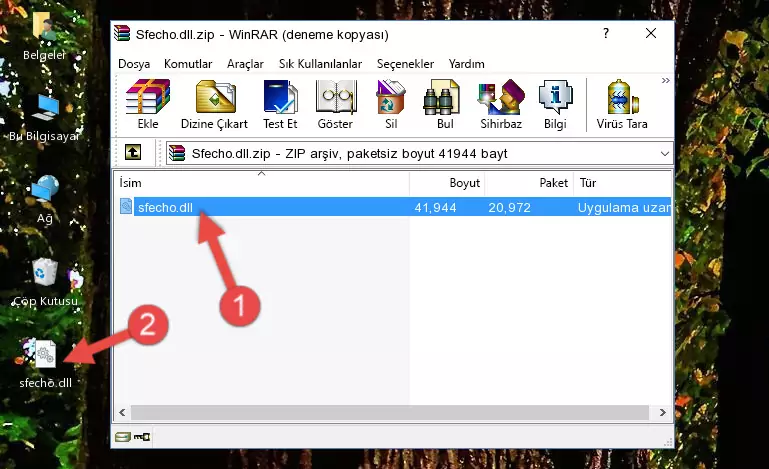Open the Sık Kullanılanlar menu
The image size is (769, 469).
tap(320, 64)
